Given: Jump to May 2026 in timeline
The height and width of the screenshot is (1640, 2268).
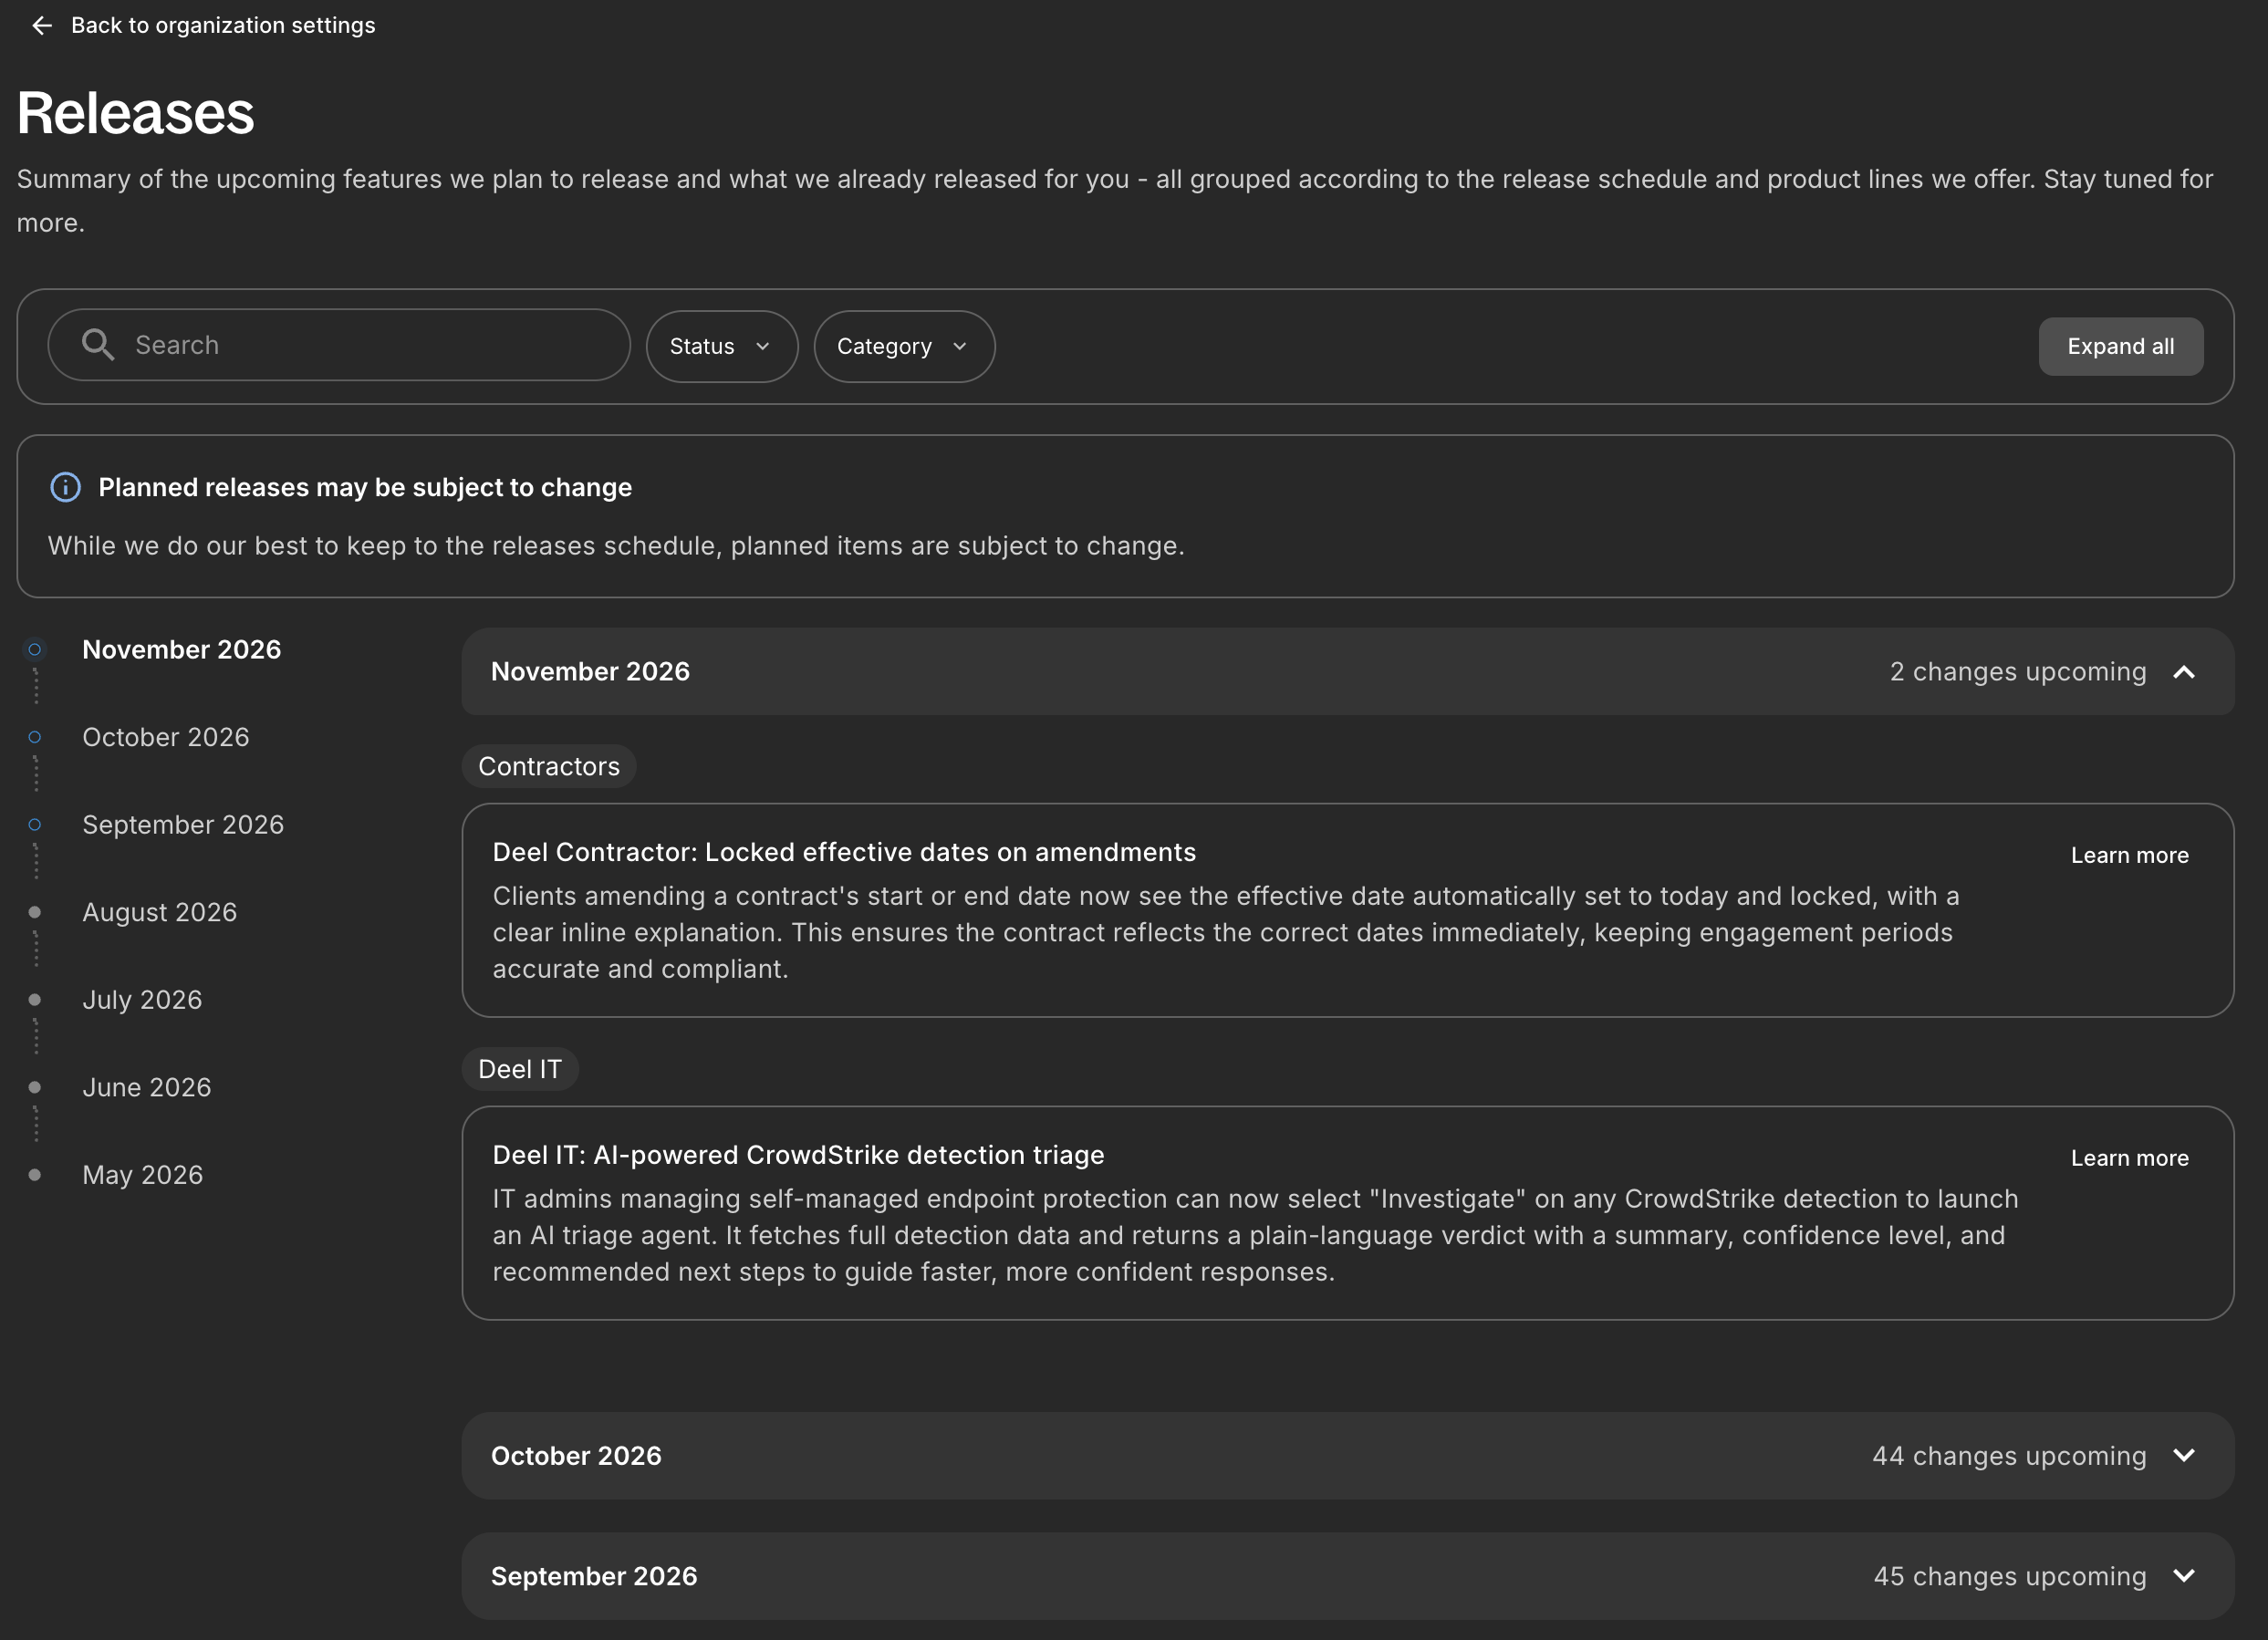Looking at the screenshot, I should pos(142,1174).
